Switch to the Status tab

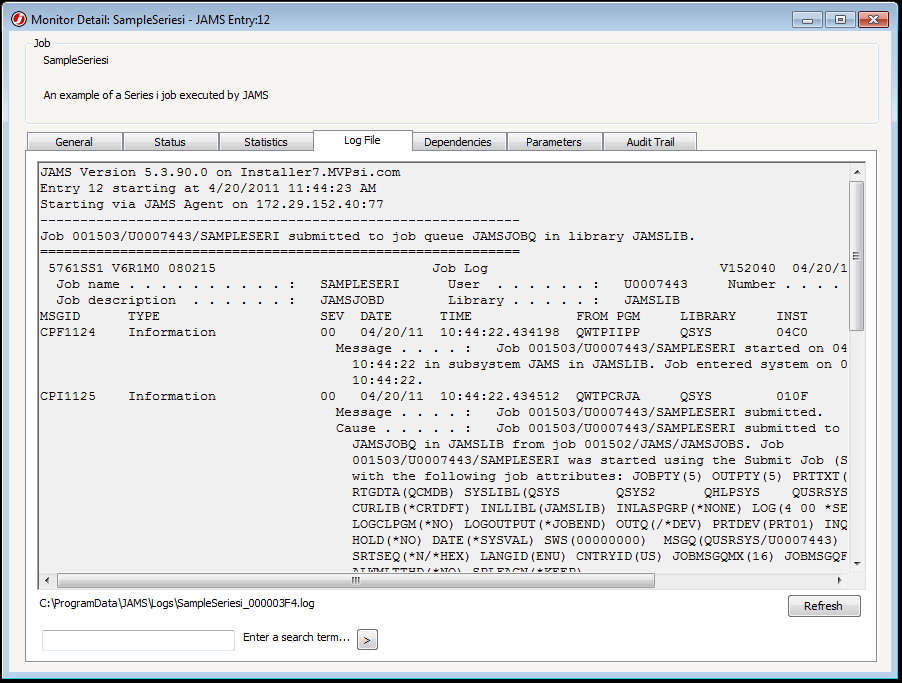[170, 142]
